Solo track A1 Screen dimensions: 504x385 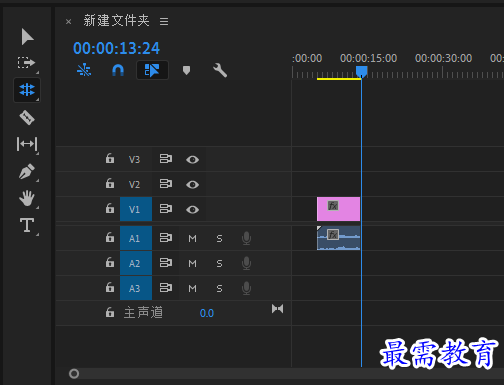219,239
